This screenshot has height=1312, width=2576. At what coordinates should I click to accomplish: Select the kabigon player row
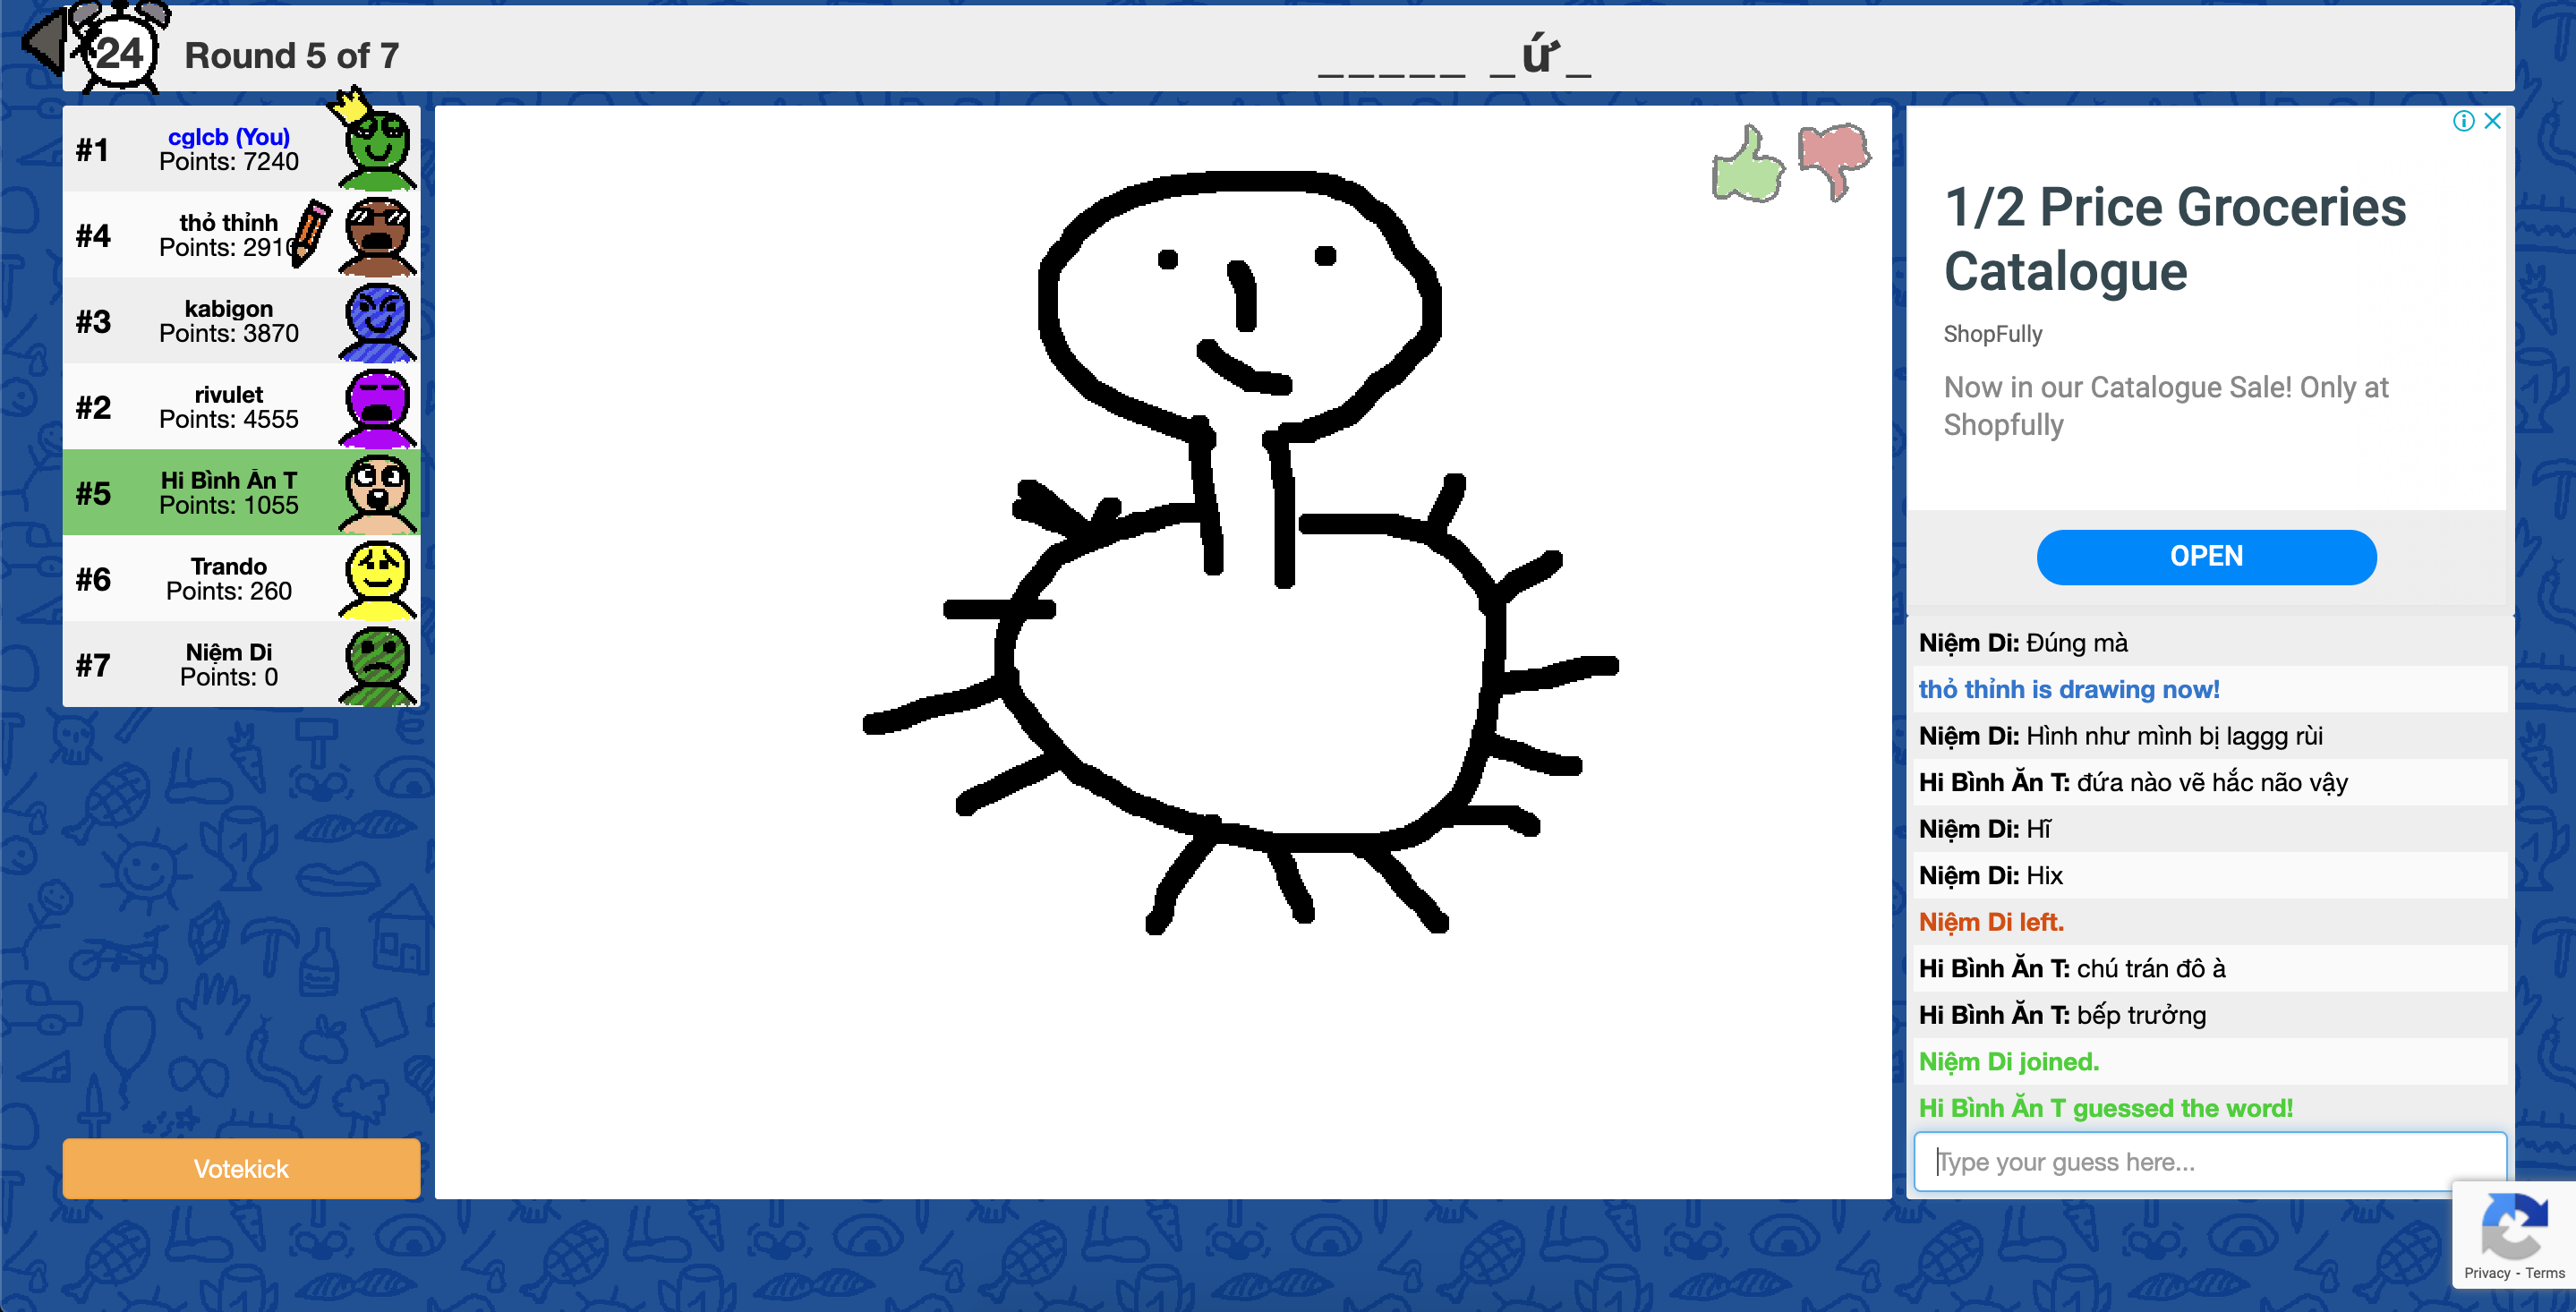228,321
